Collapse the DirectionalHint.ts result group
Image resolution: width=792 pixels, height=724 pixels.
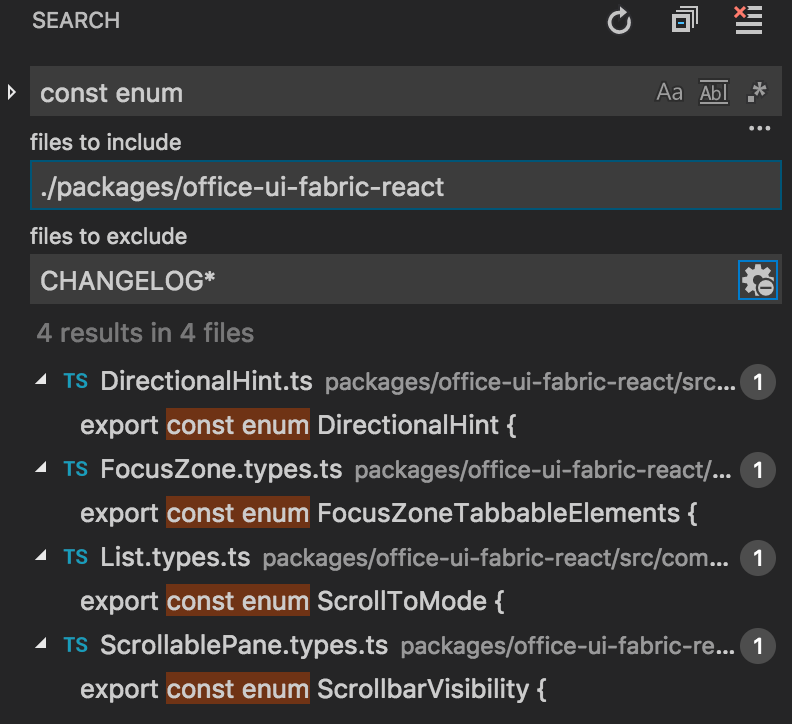pyautogui.click(x=41, y=381)
